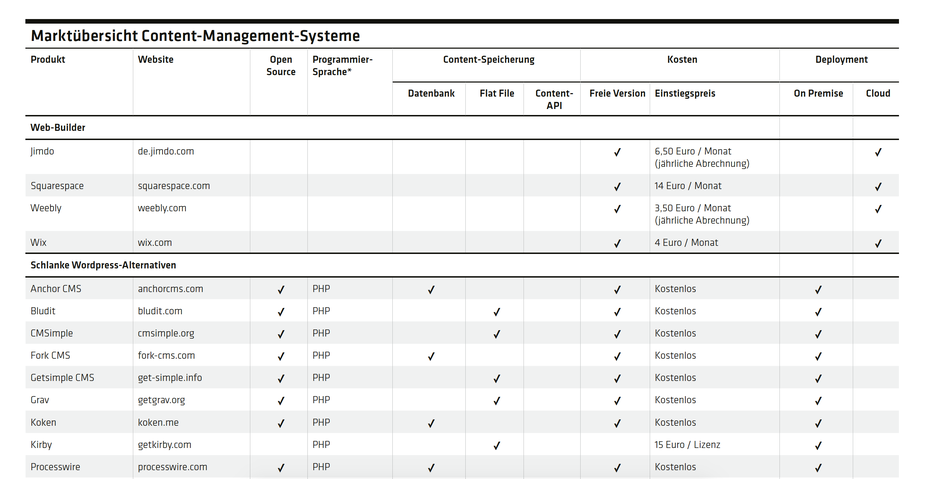
Task: Click the 'Web-Builder' section heading
Action: (58, 127)
